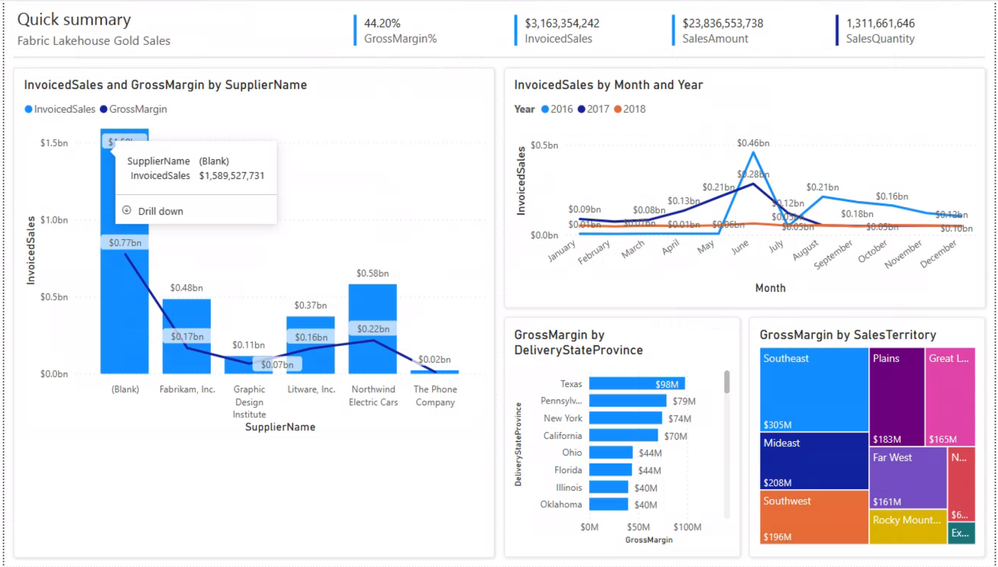Select the Far West treemap tile
Viewport: 998px width, 567px height.
[x=908, y=477]
